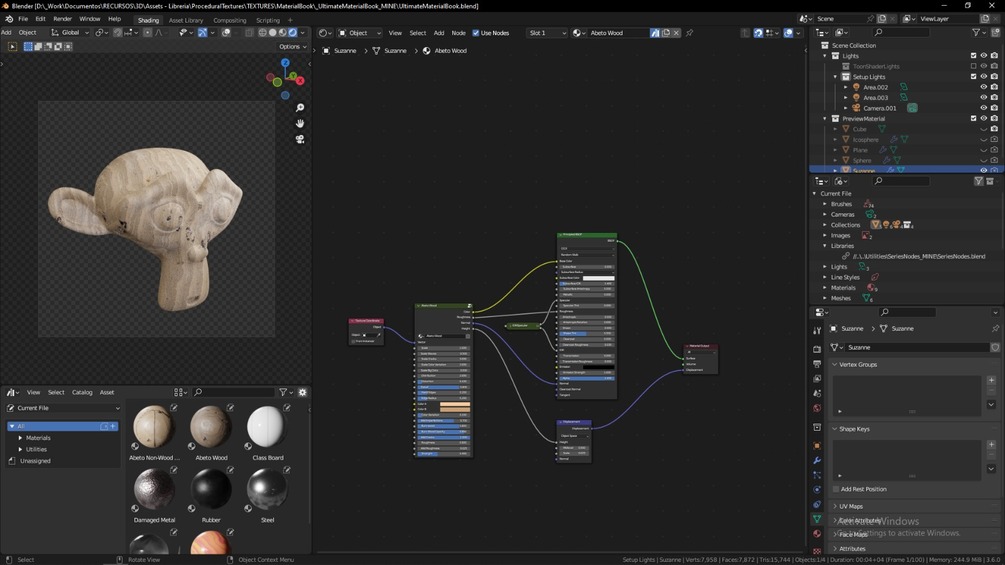Zoom the 3D viewport with magnifier icon
1005x565 pixels.
[299, 108]
